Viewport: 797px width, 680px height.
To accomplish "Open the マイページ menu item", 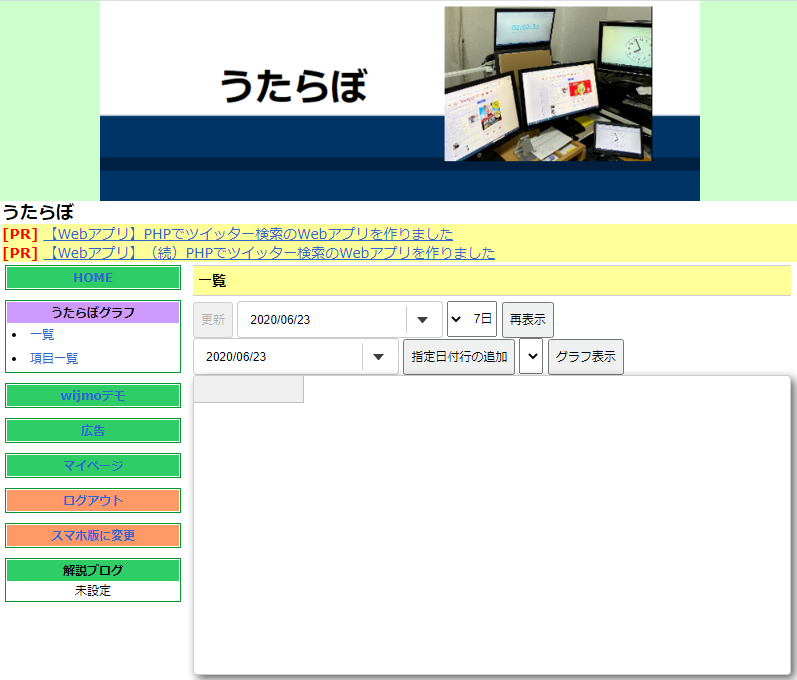I will pyautogui.click(x=93, y=466).
